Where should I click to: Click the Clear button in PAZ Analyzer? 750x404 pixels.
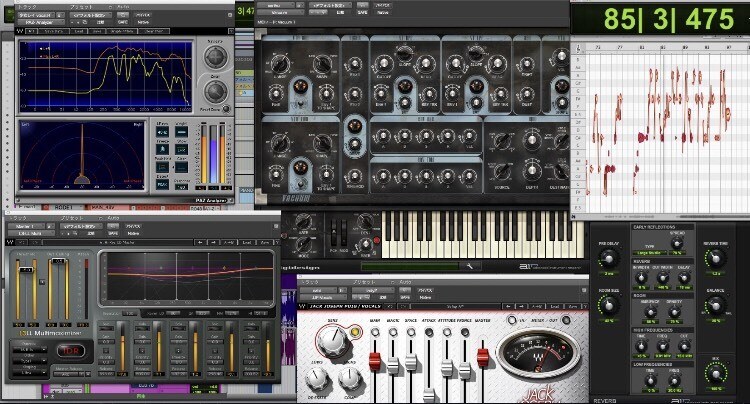(x=181, y=167)
